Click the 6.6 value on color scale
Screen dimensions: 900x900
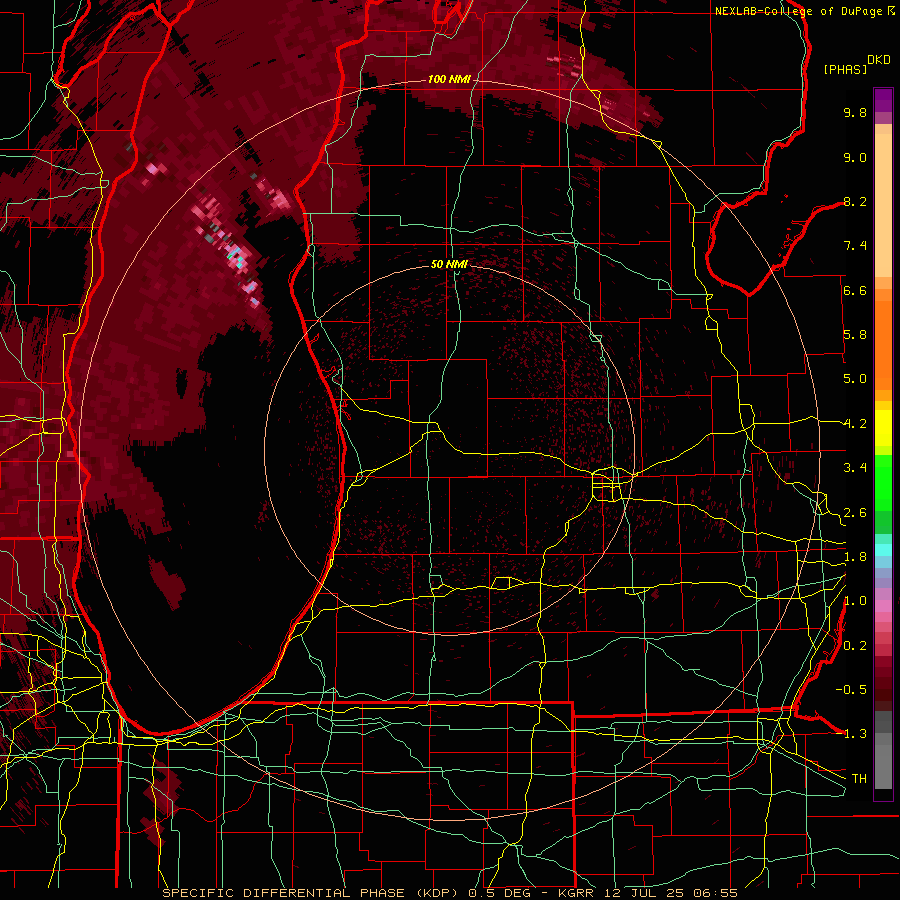click(855, 290)
